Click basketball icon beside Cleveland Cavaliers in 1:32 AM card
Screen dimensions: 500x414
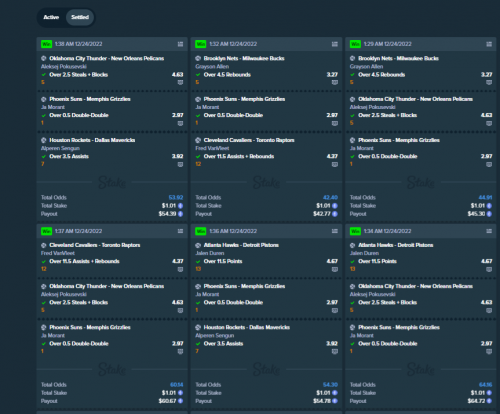tap(198, 140)
